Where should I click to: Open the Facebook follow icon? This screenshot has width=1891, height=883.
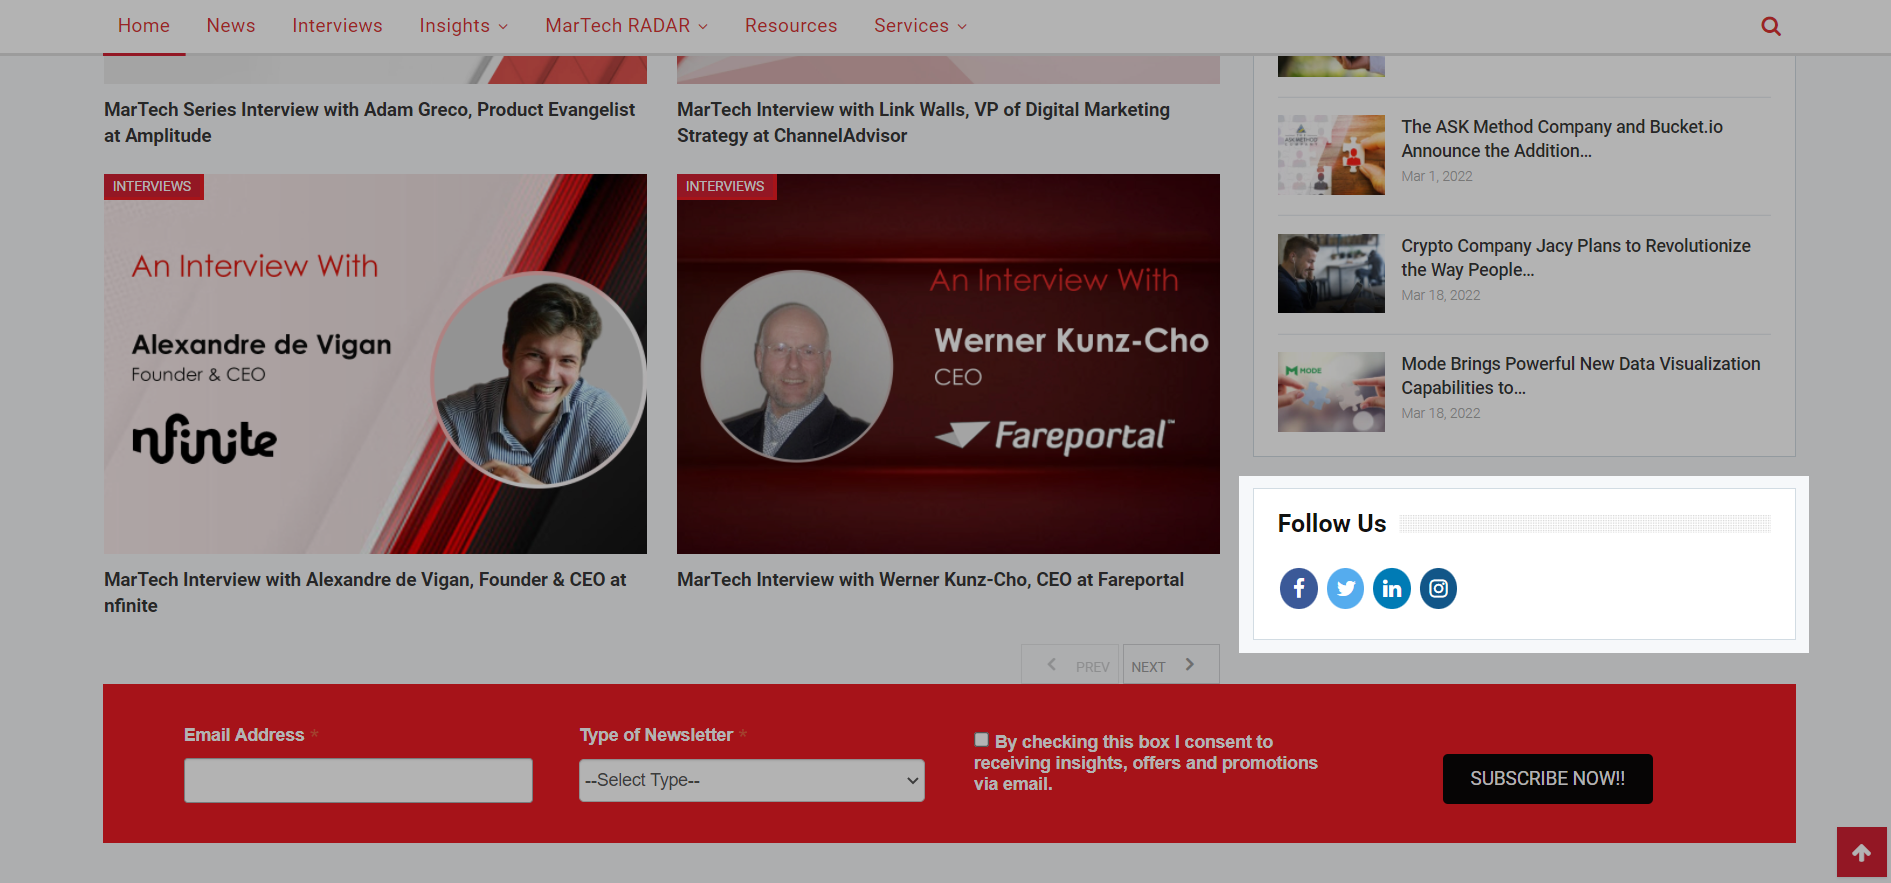point(1298,588)
